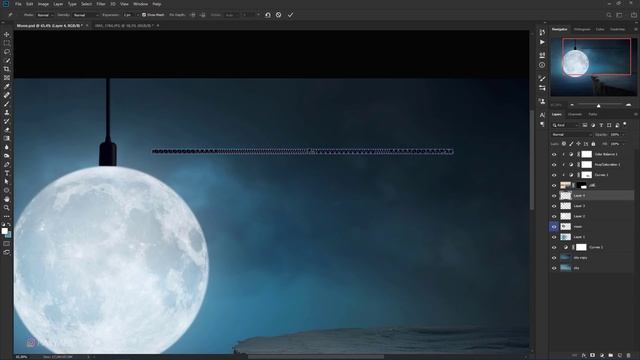Image resolution: width=640 pixels, height=360 pixels.
Task: Select the Dodge tool
Action: (7, 156)
